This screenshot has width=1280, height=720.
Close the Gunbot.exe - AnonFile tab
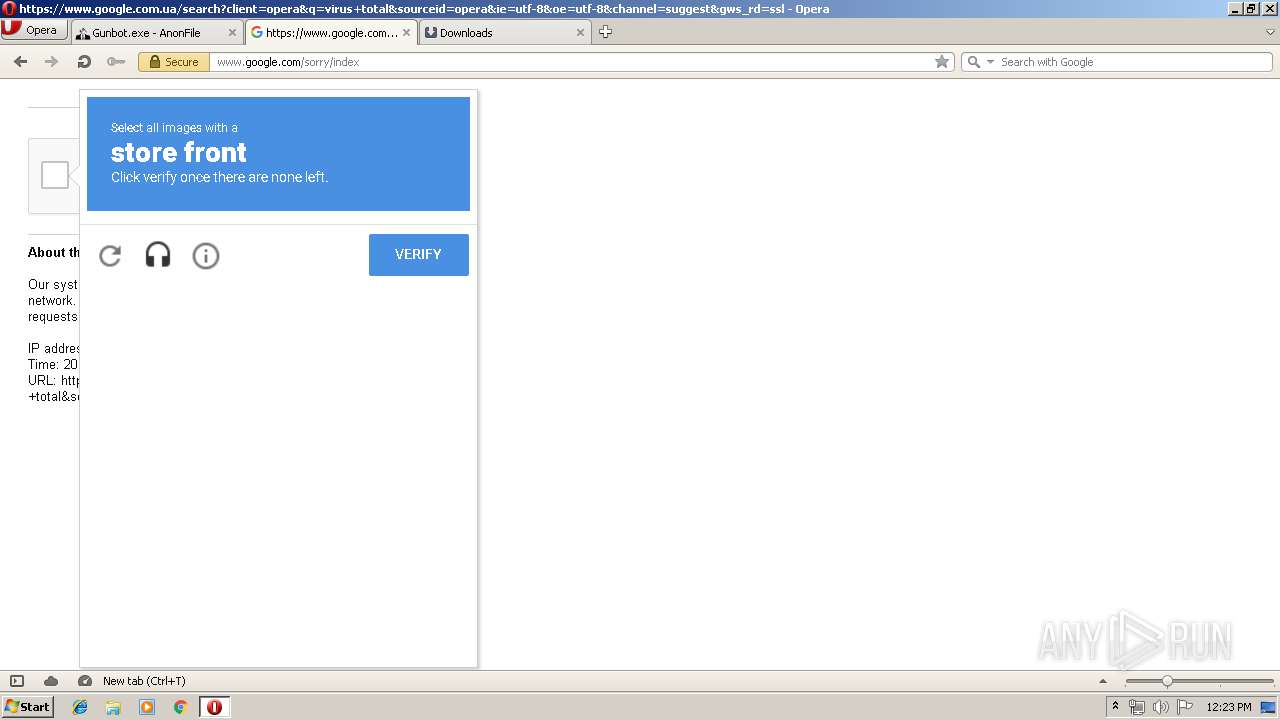(x=232, y=33)
